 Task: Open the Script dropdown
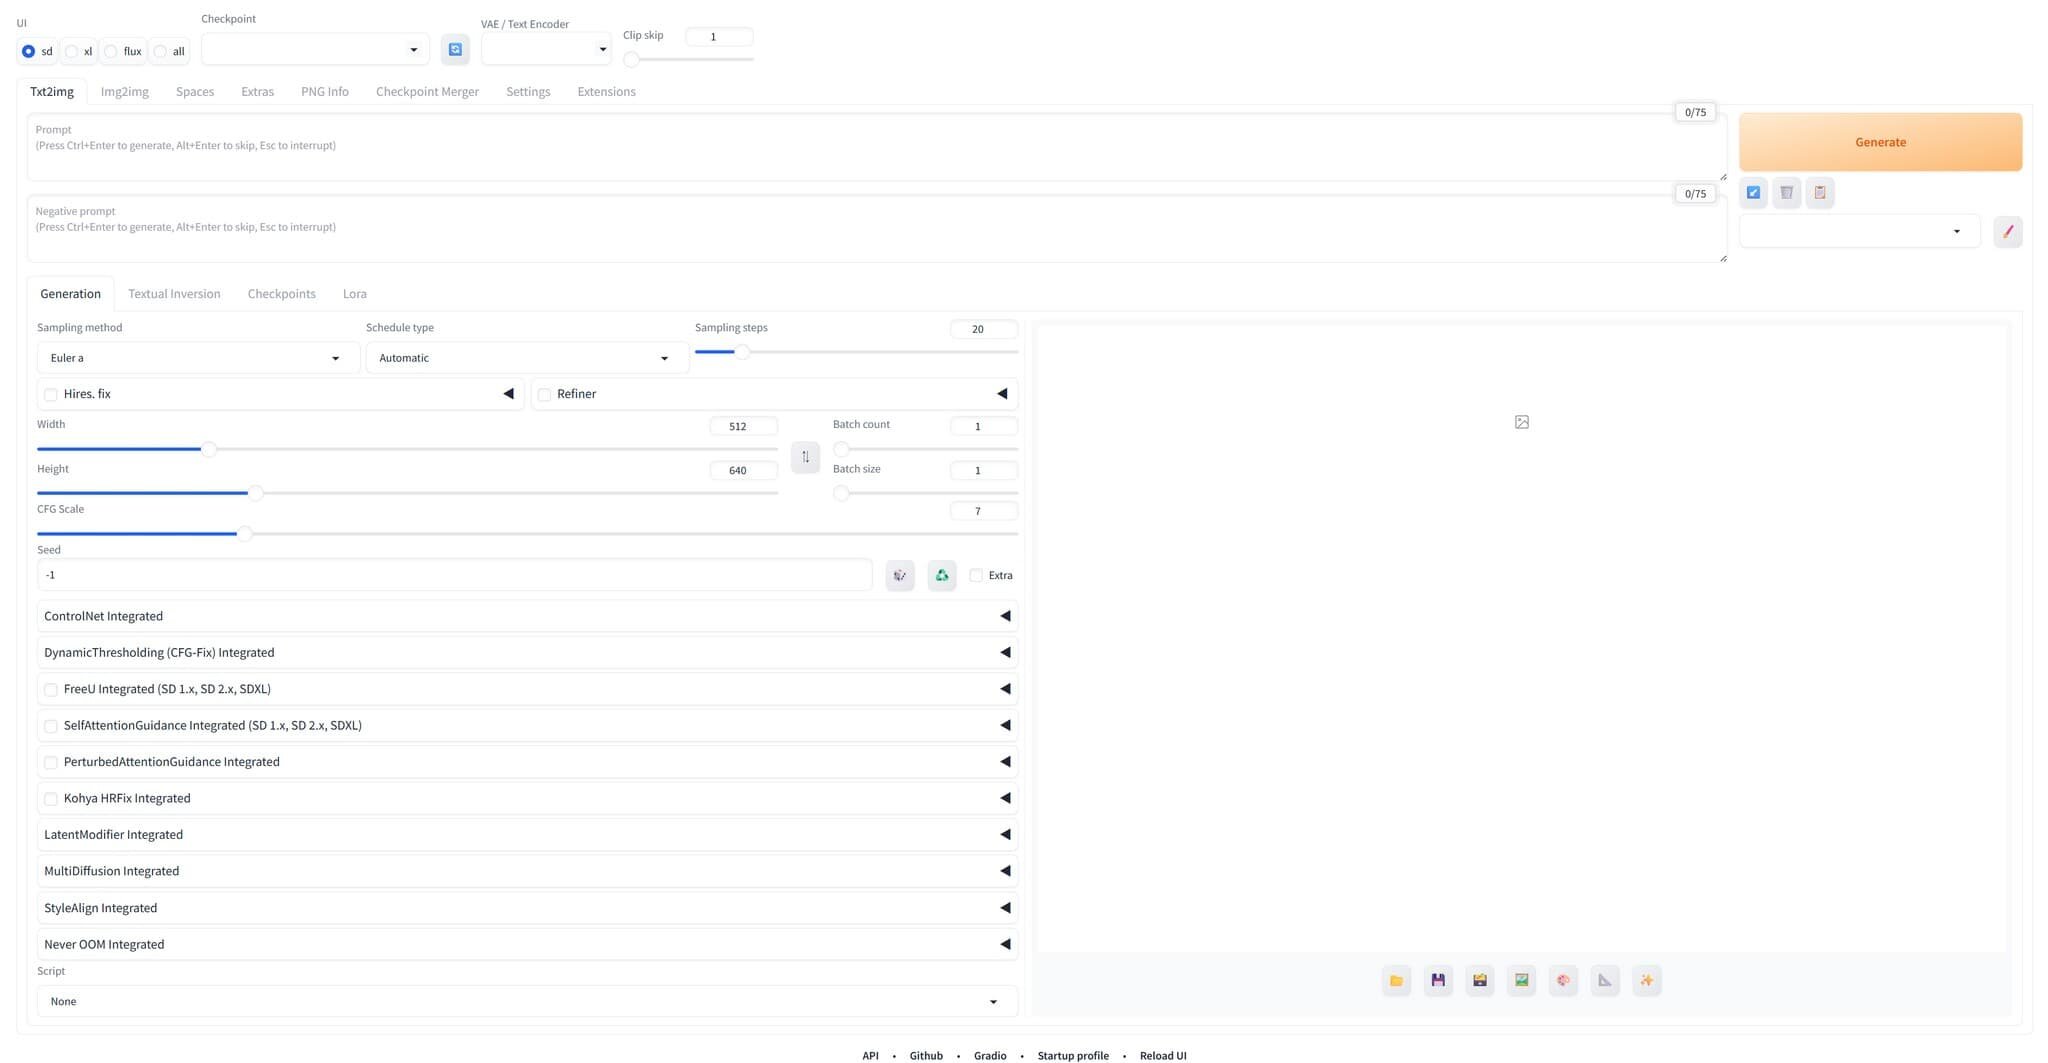click(526, 1001)
